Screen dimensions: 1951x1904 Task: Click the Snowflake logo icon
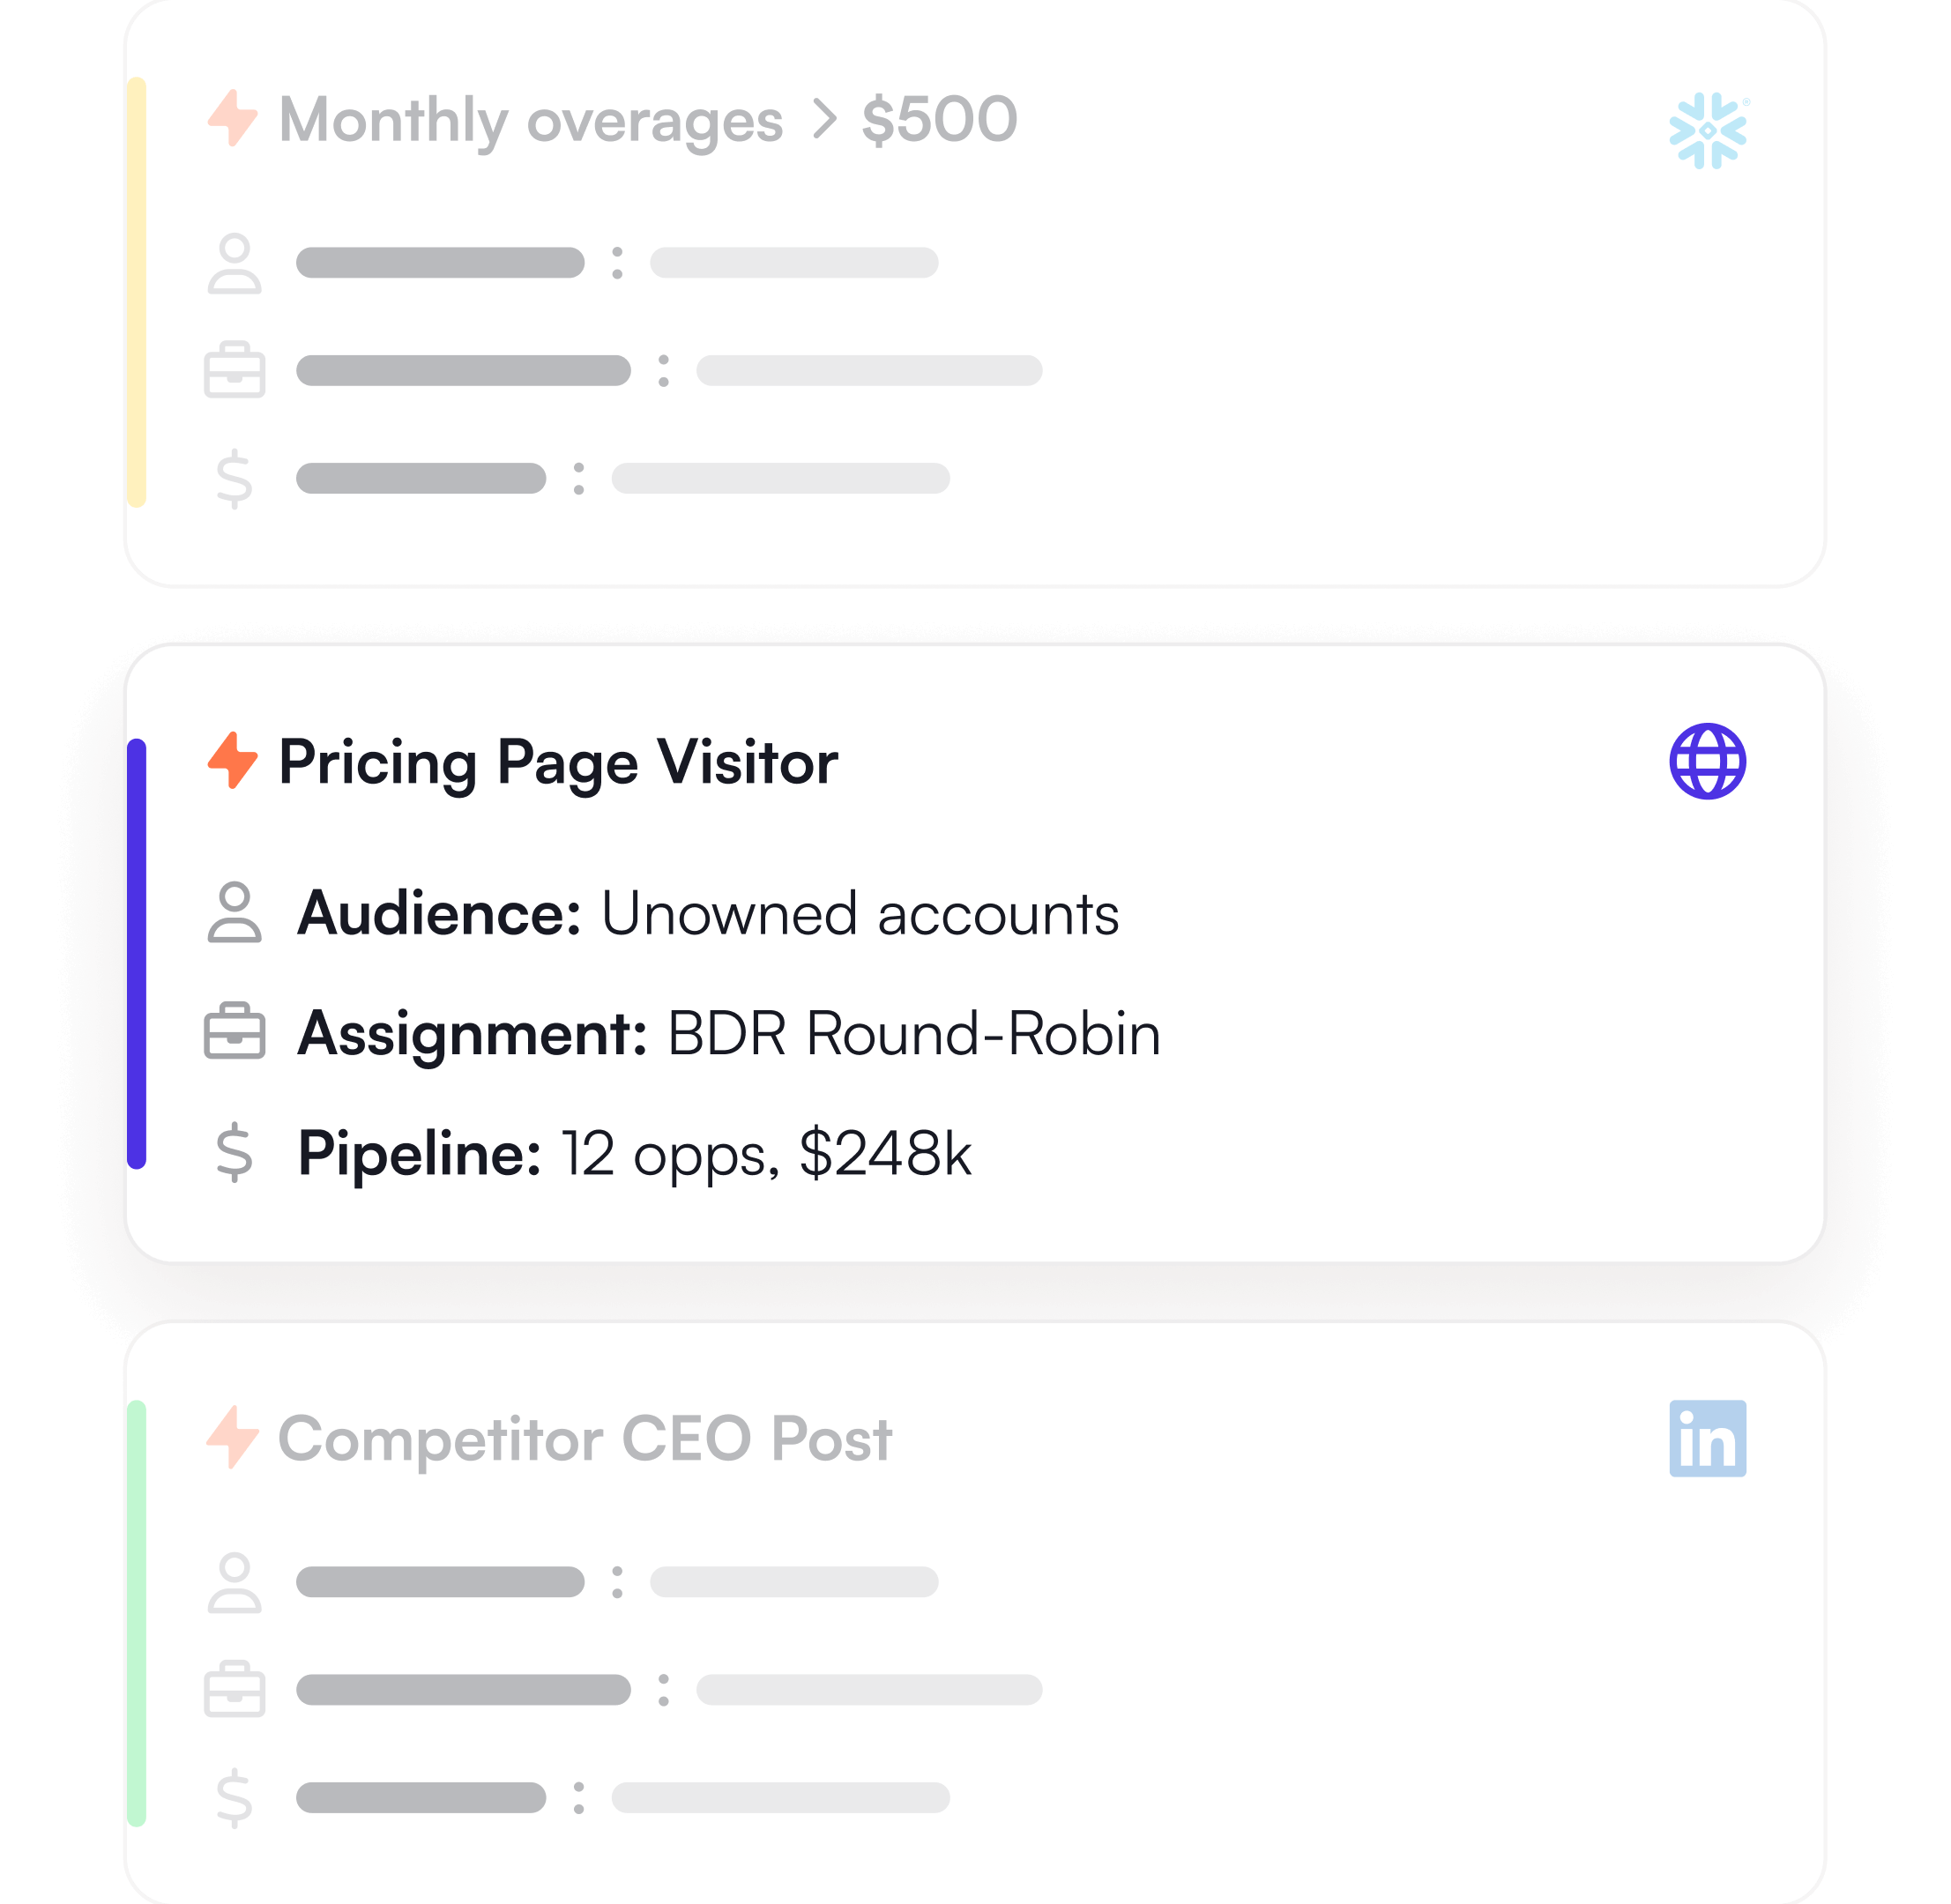pos(1707,131)
